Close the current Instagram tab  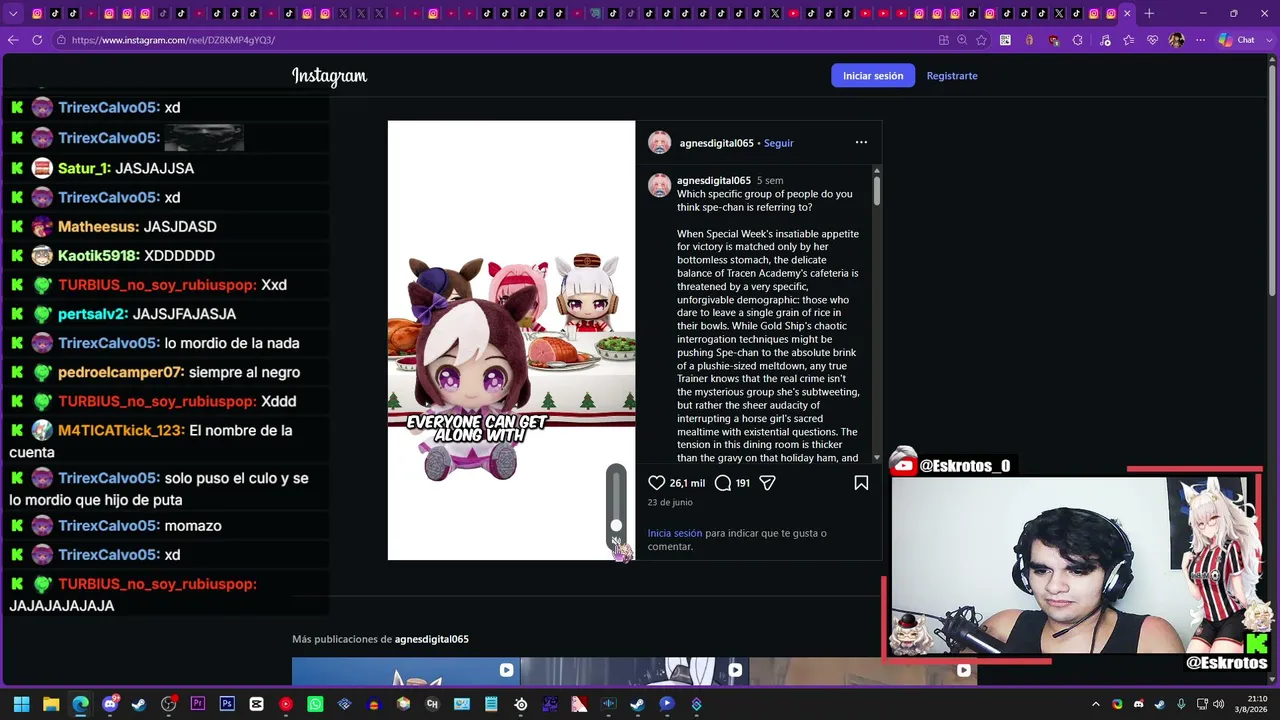pyautogui.click(x=1127, y=13)
